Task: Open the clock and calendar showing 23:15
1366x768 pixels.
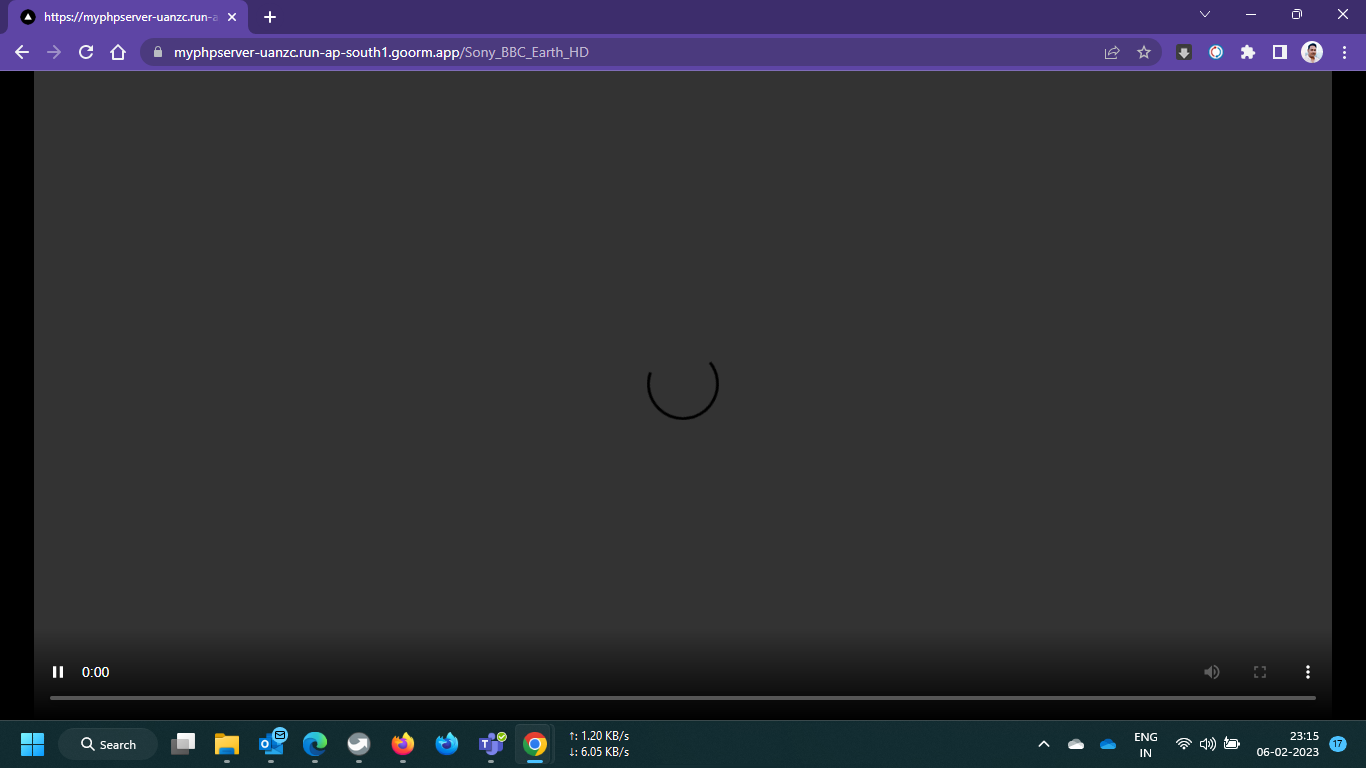Action: [1288, 744]
